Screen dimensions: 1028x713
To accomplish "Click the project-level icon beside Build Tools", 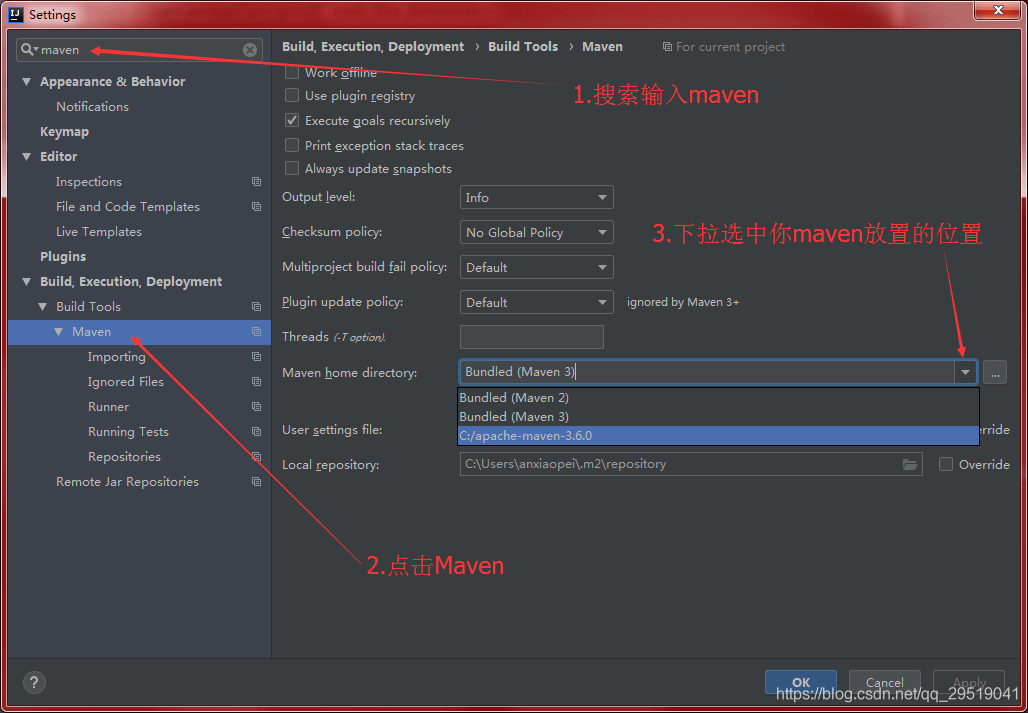I will point(256,307).
